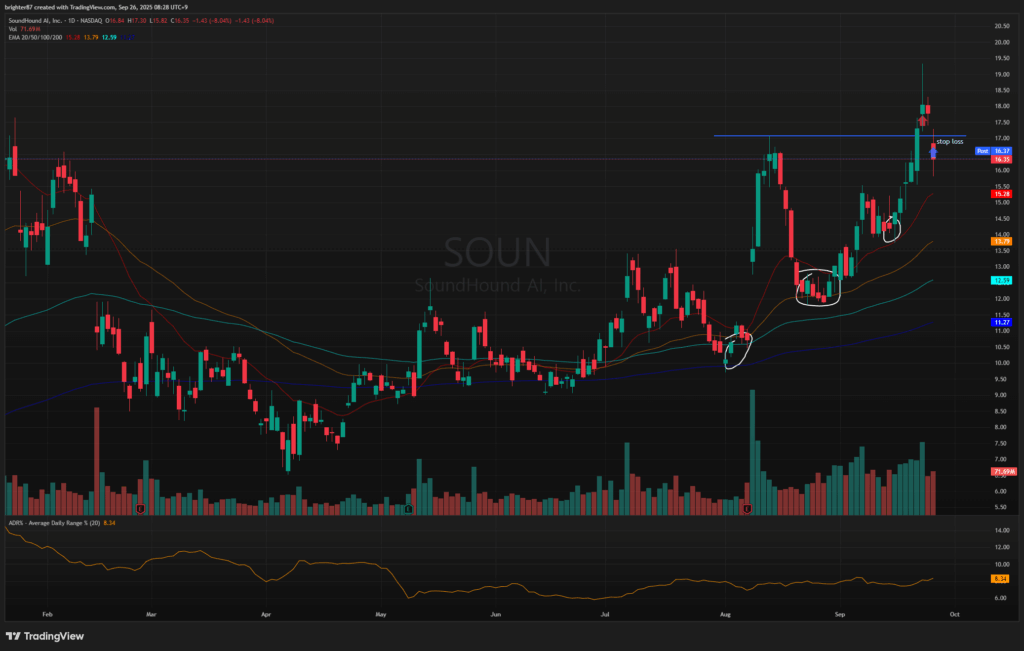Click the May label on time axis

[381, 614]
